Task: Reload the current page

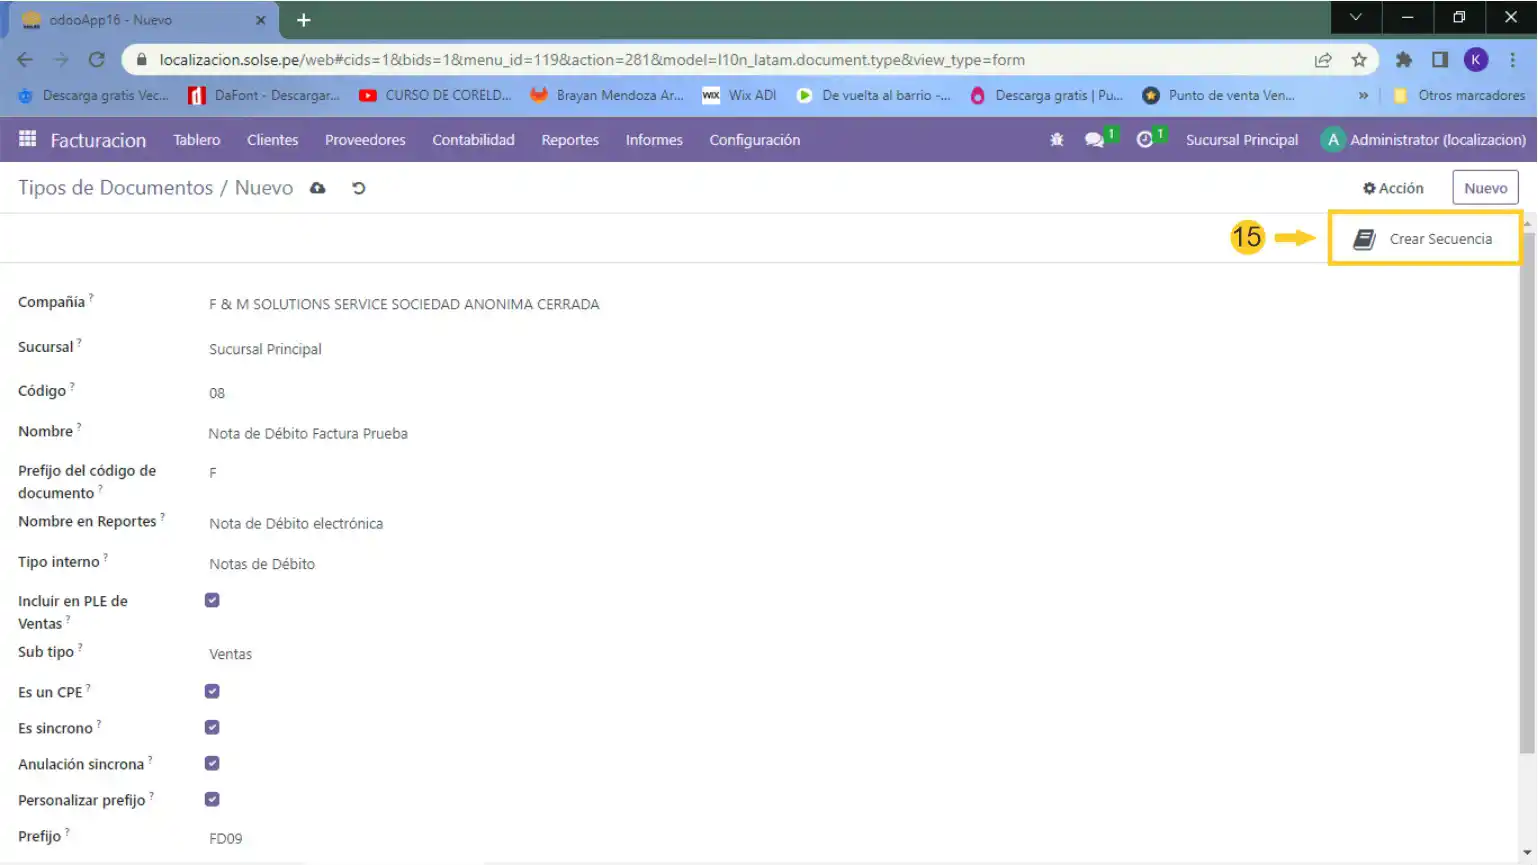Action: pos(97,60)
